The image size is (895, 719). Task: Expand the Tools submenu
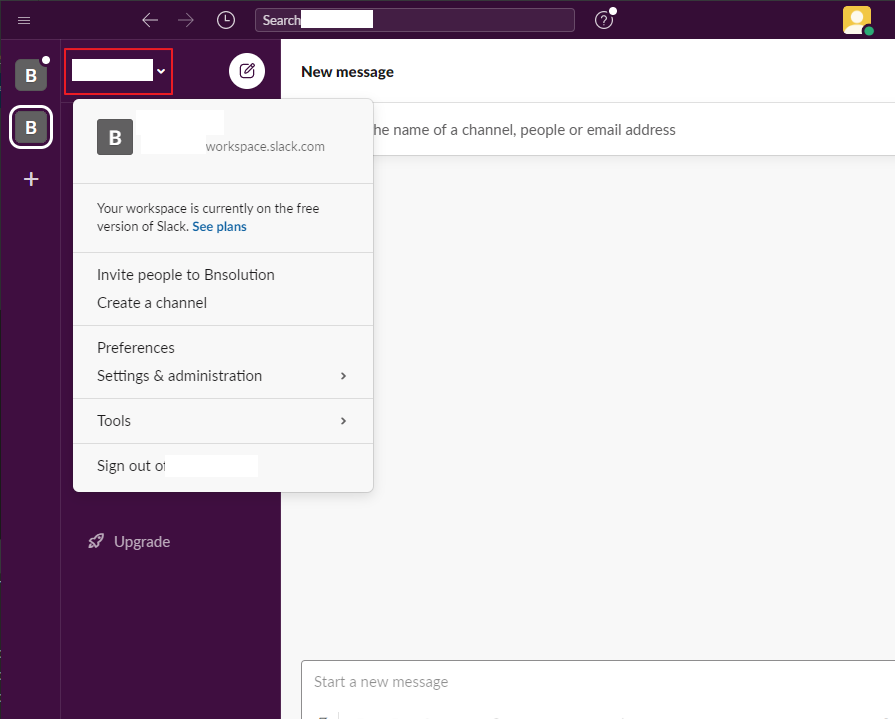(223, 421)
